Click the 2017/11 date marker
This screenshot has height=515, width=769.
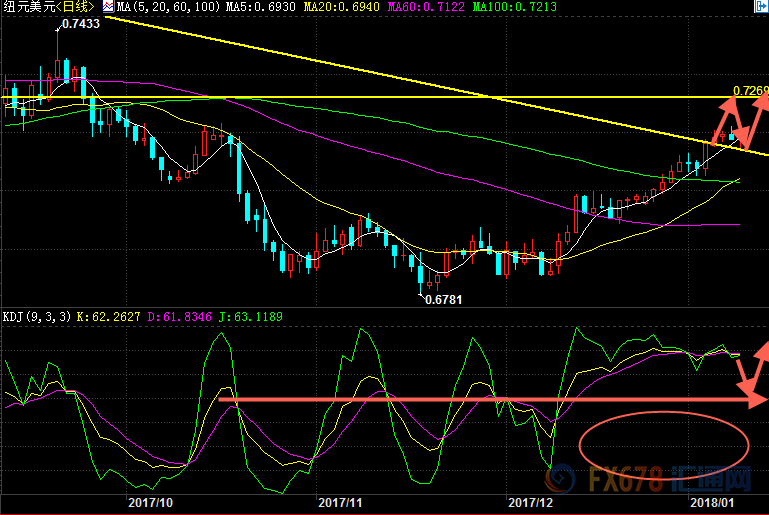pyautogui.click(x=340, y=501)
